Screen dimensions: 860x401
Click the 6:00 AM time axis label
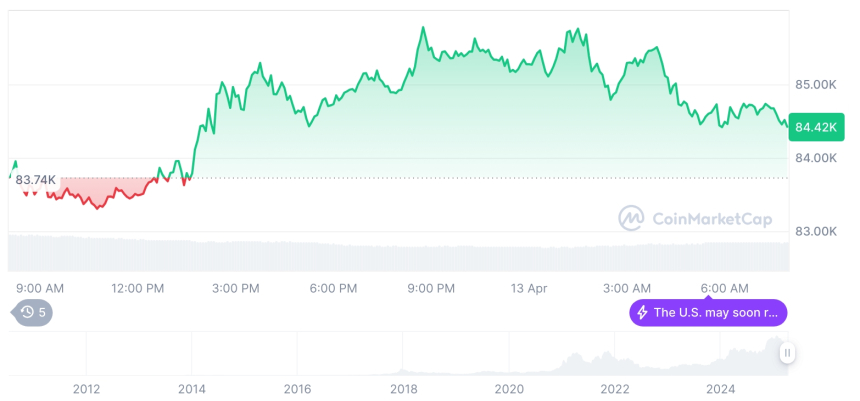click(x=725, y=288)
